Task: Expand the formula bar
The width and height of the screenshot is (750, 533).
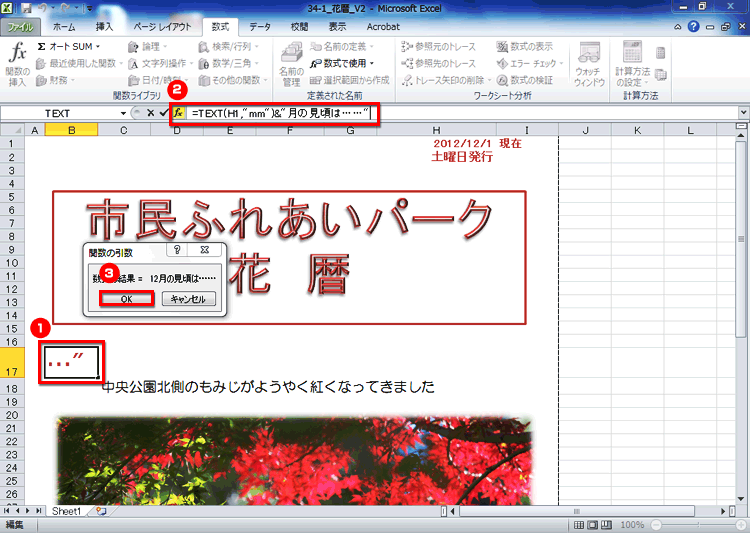Action: pyautogui.click(x=743, y=113)
